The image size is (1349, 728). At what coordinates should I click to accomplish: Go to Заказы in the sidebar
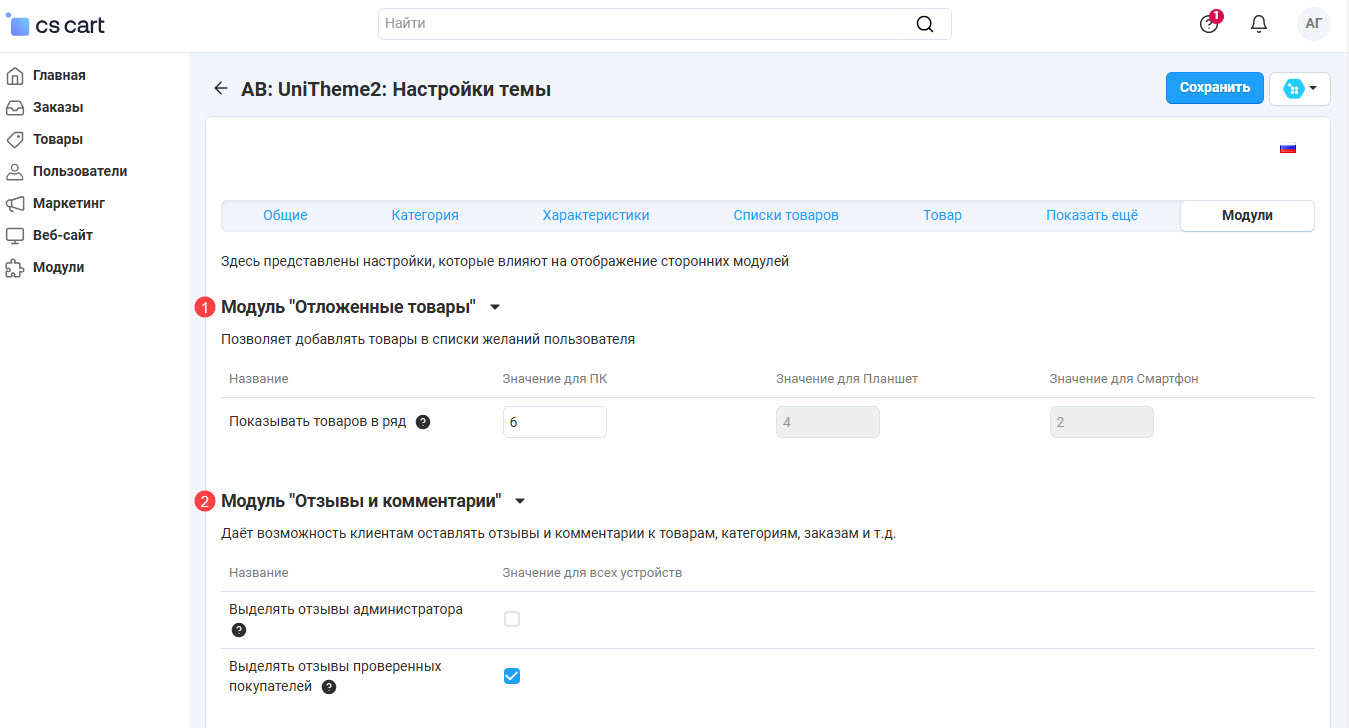click(58, 107)
